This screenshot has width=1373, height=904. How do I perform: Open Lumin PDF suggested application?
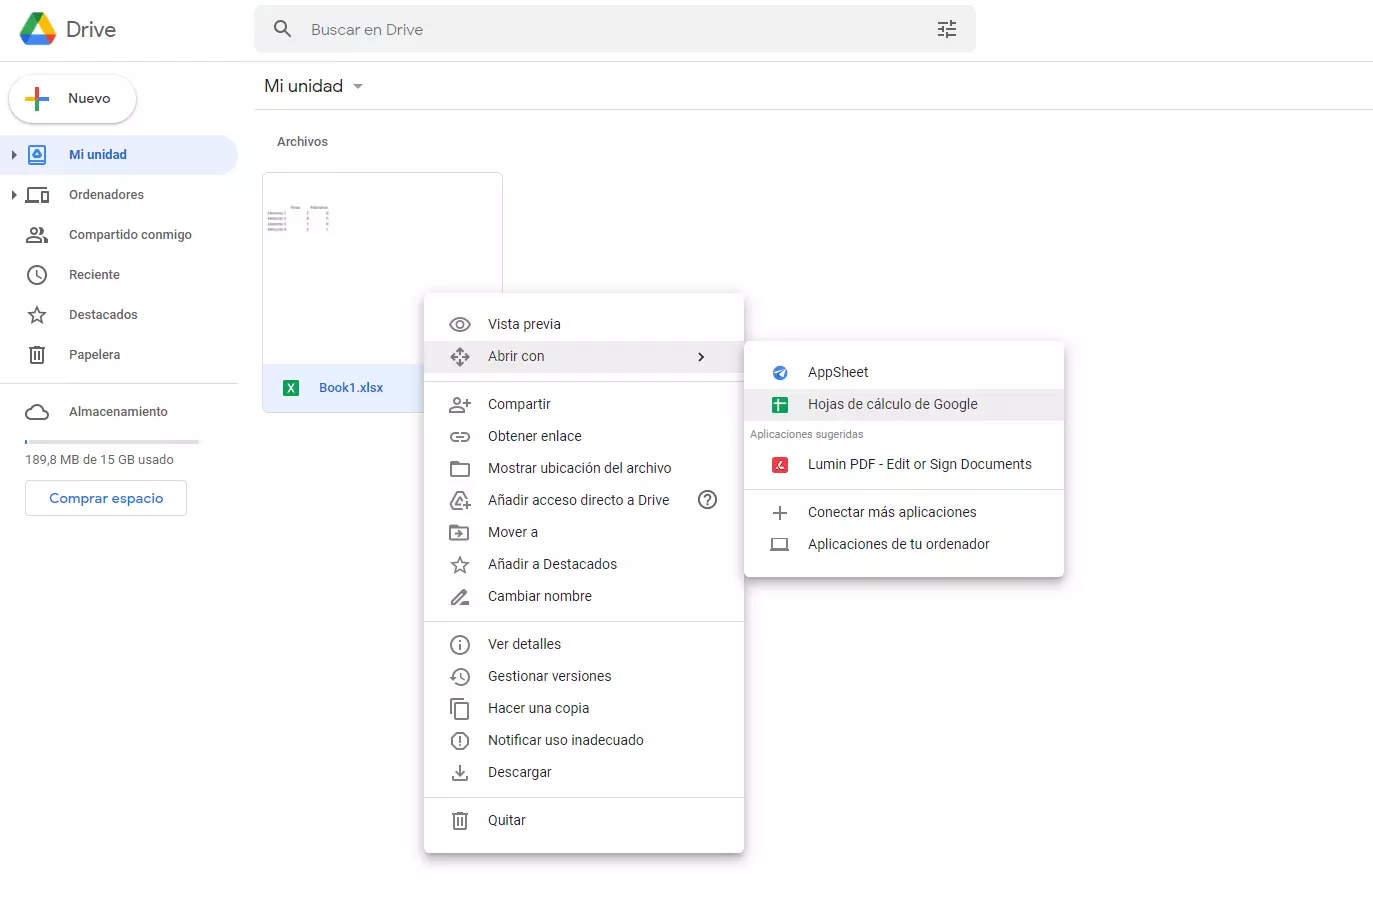[918, 464]
